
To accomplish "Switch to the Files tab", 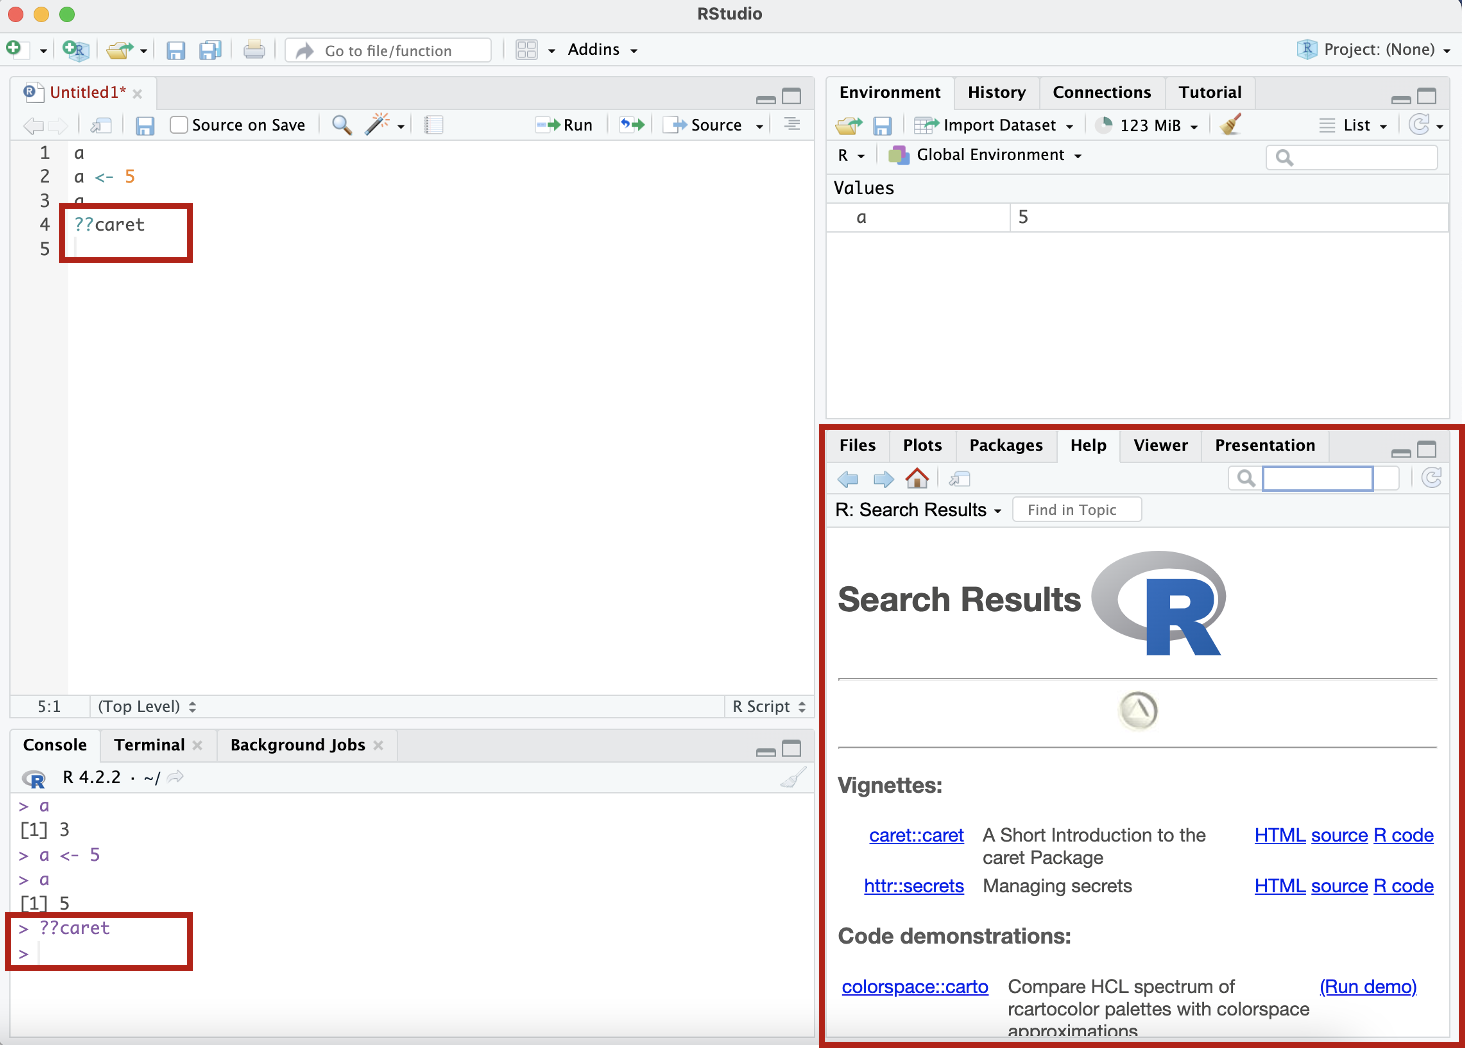I will [857, 445].
